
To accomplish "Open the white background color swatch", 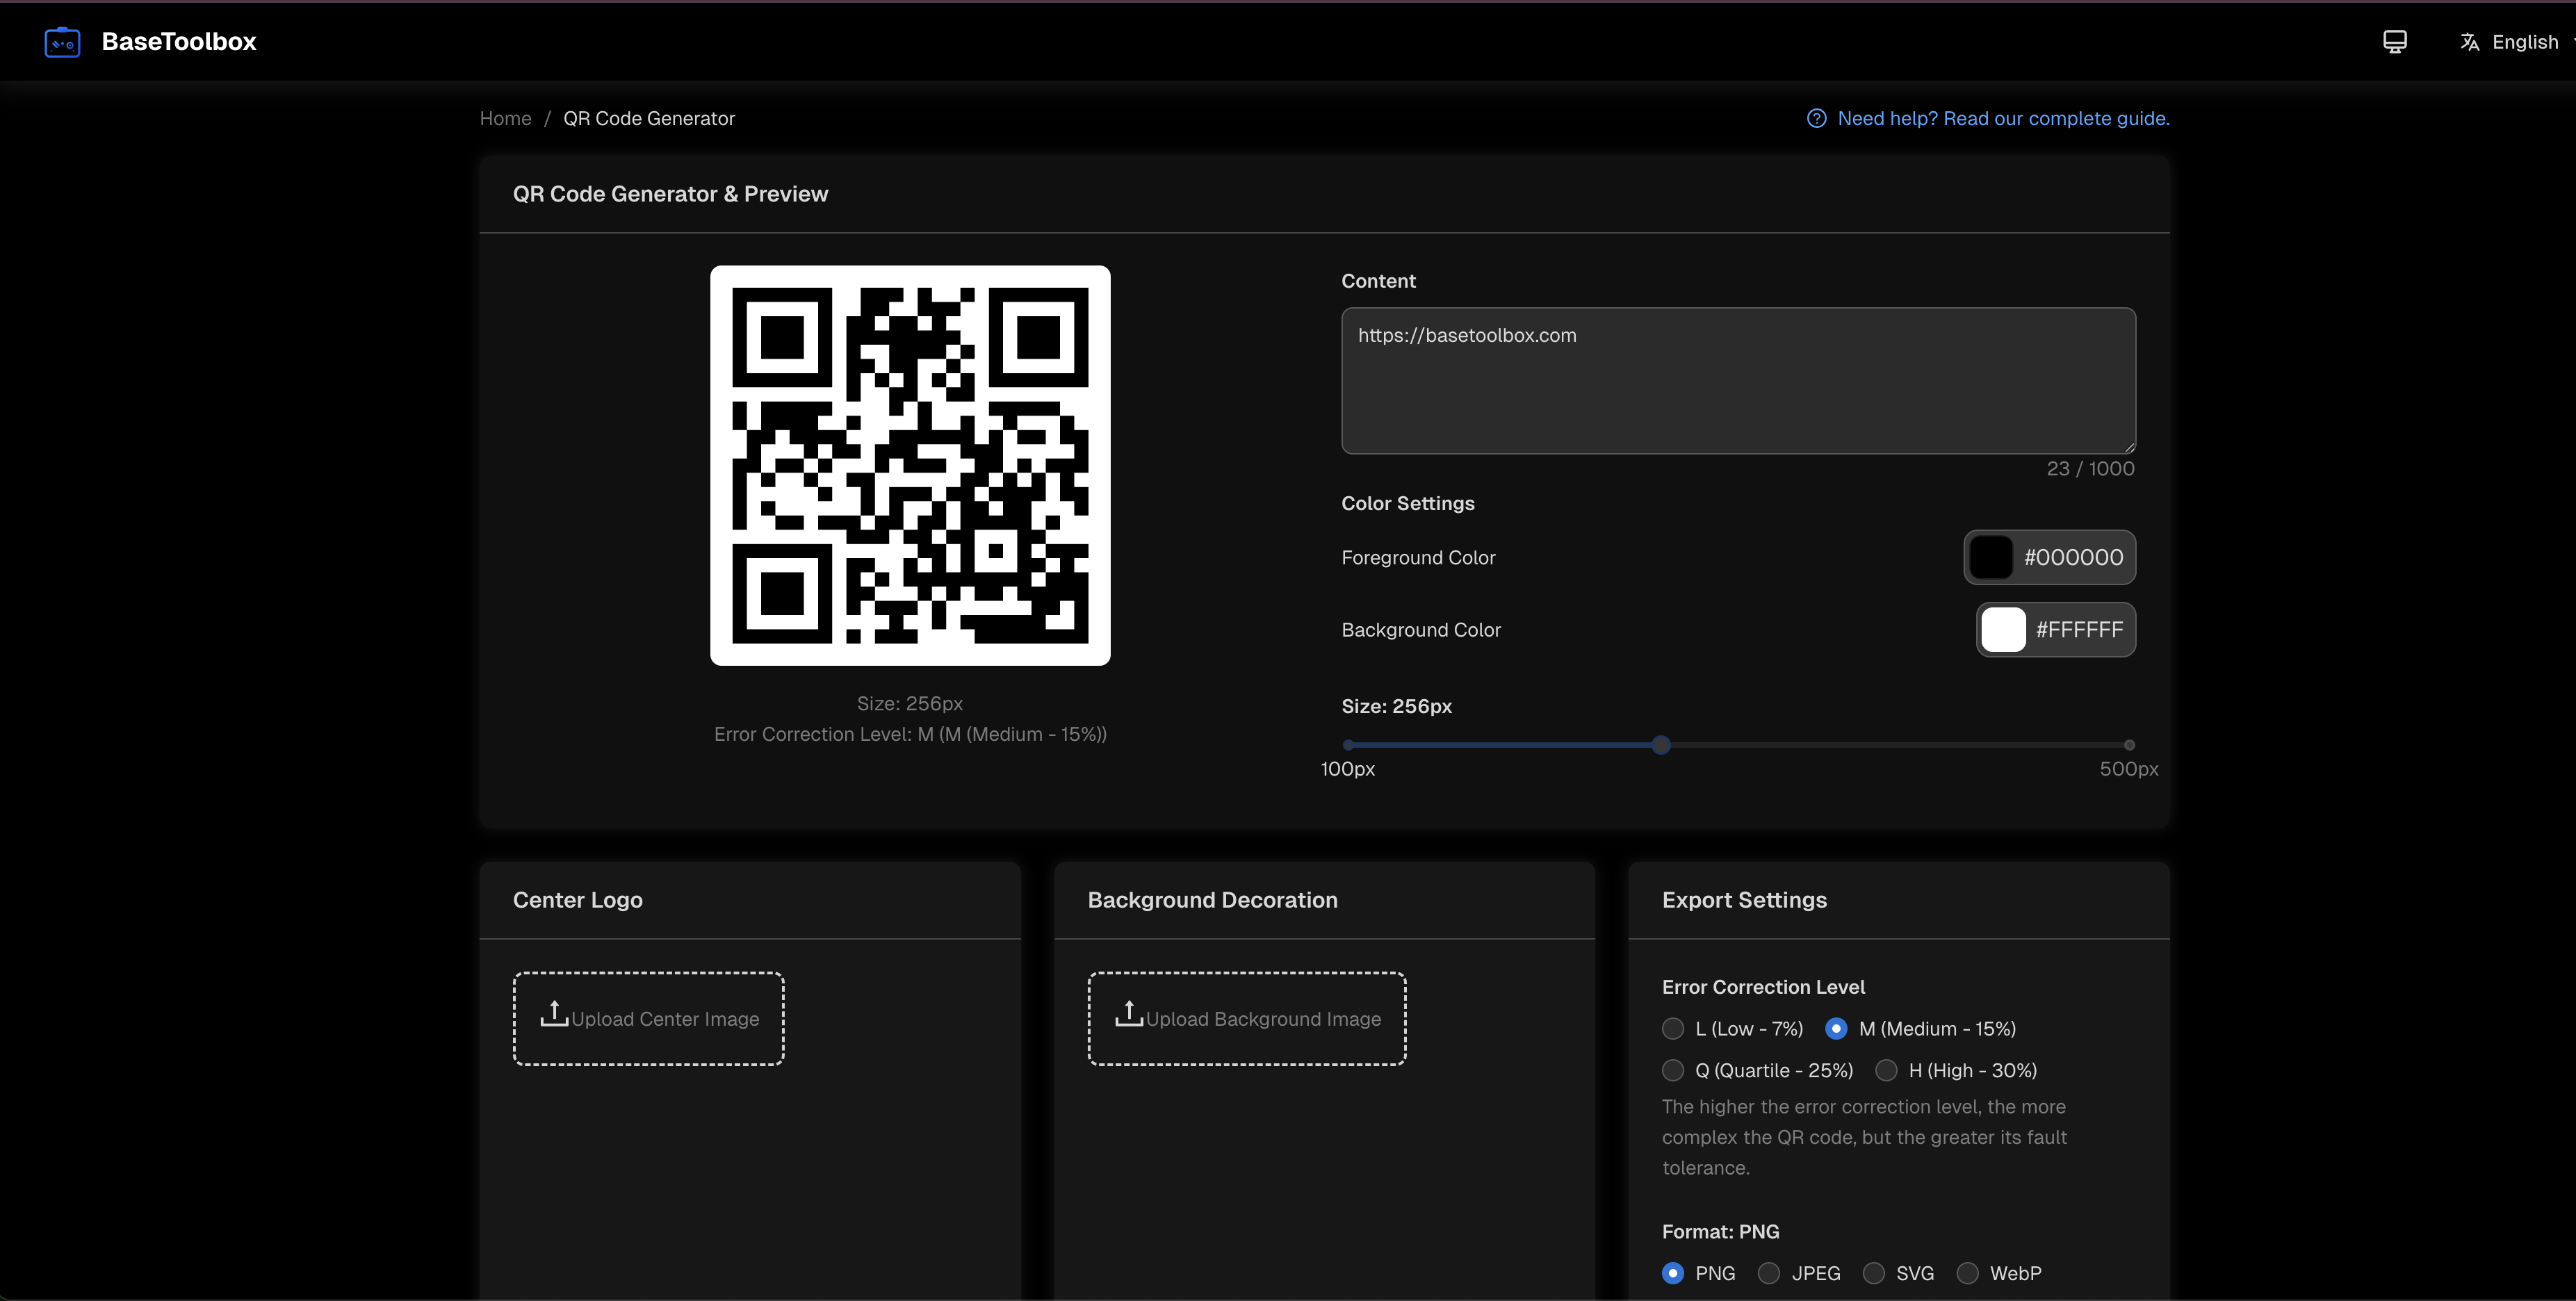I will pos(2003,630).
